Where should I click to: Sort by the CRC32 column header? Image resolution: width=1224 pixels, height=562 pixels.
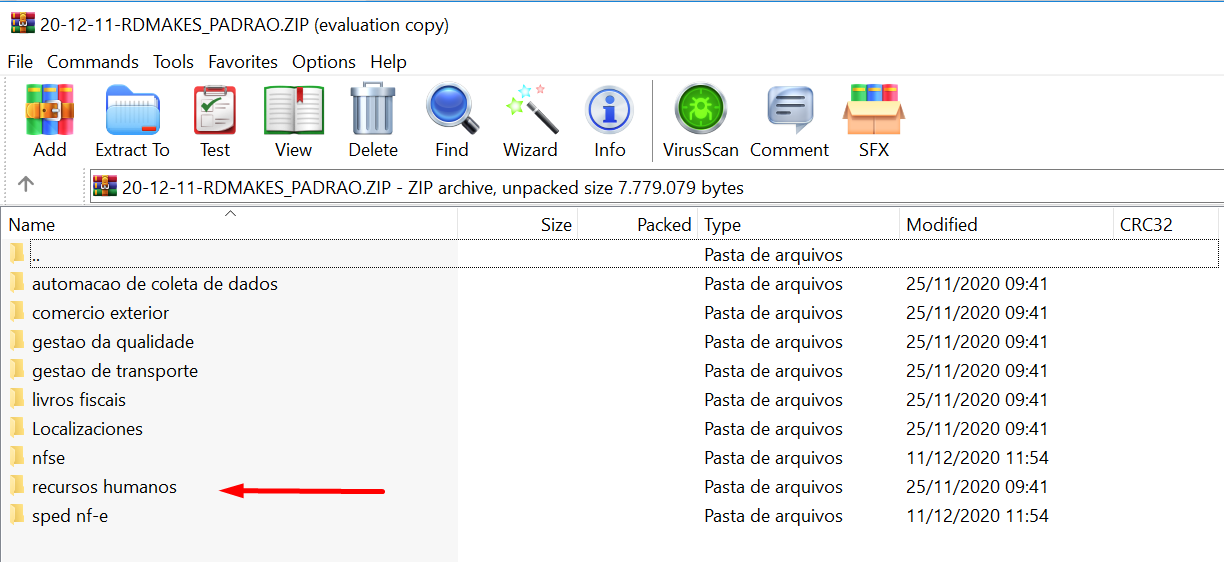[1166, 224]
